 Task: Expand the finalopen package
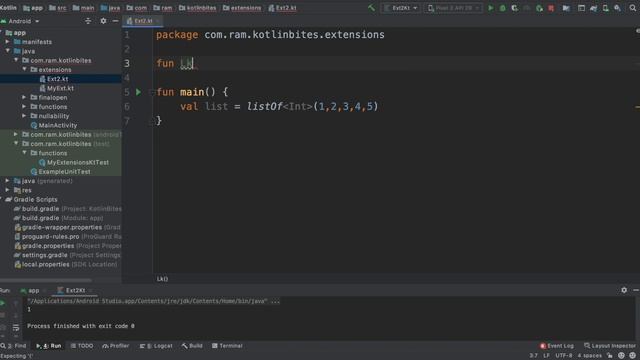24,97
